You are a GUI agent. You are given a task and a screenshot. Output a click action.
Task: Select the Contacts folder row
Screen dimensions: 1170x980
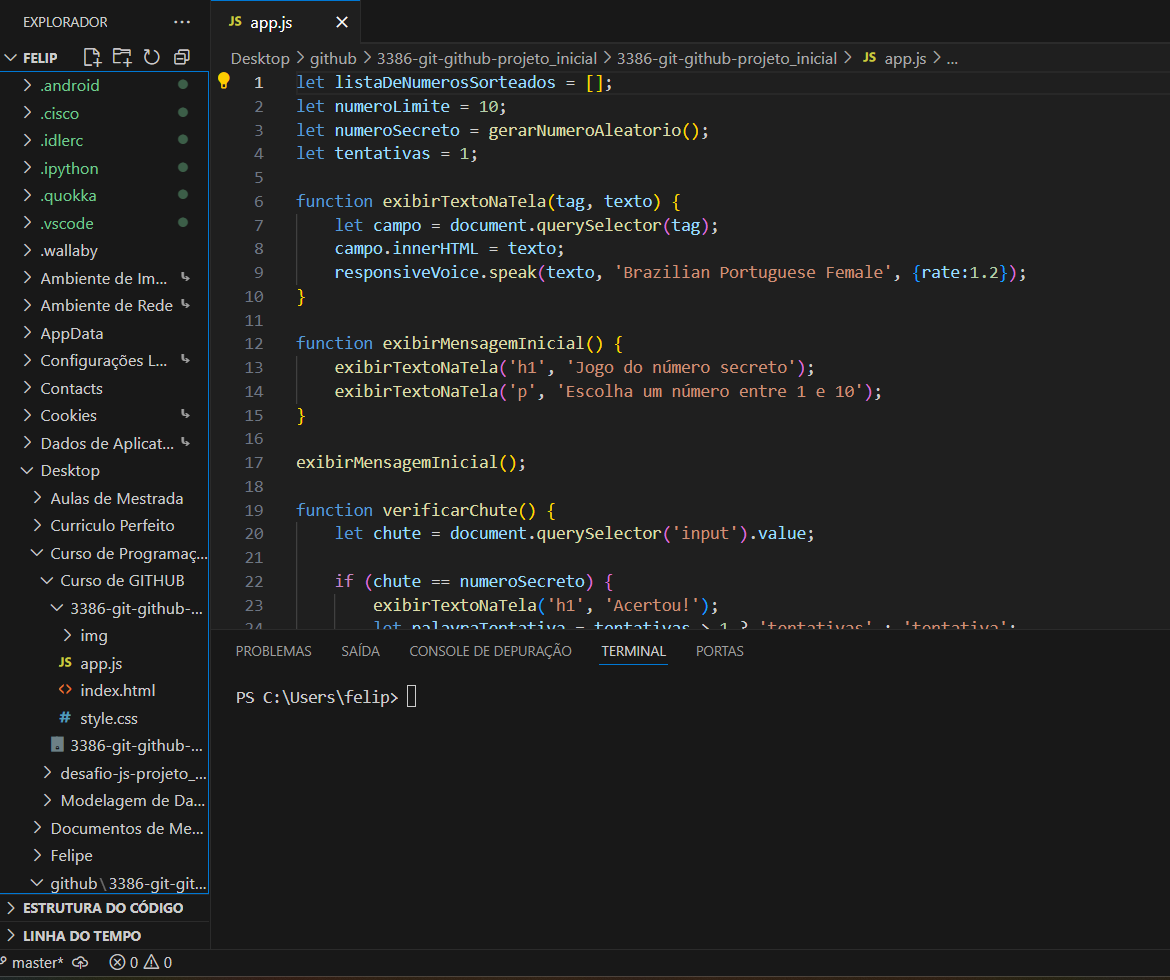click(x=104, y=388)
